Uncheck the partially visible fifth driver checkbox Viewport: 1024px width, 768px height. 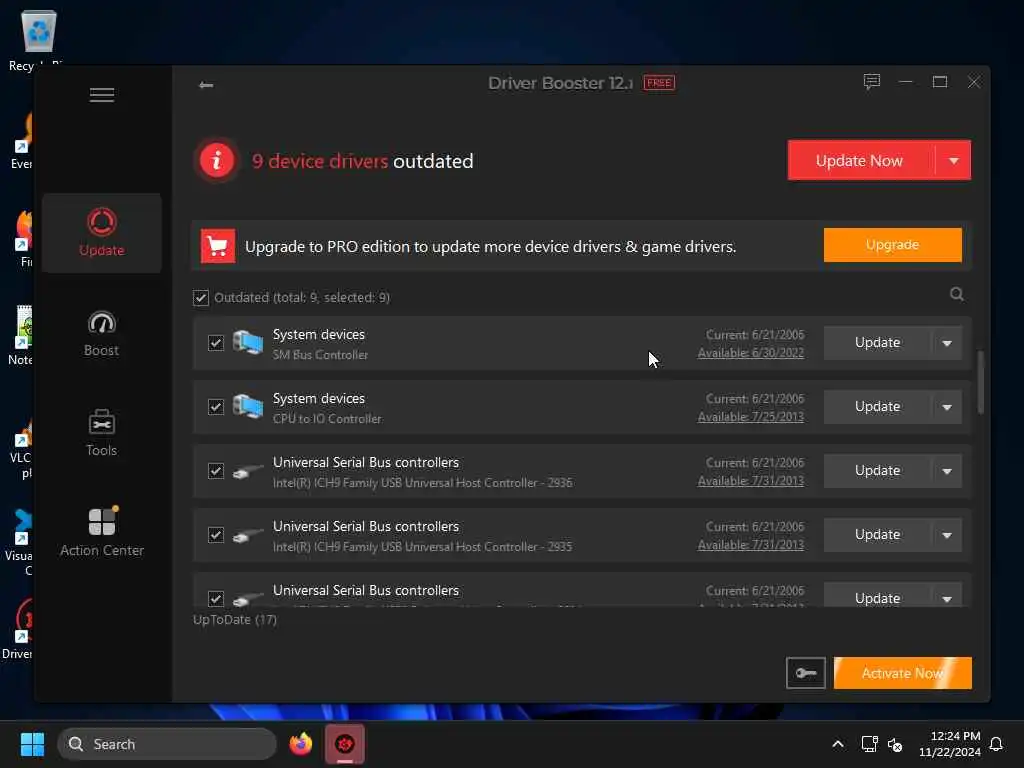click(x=216, y=598)
